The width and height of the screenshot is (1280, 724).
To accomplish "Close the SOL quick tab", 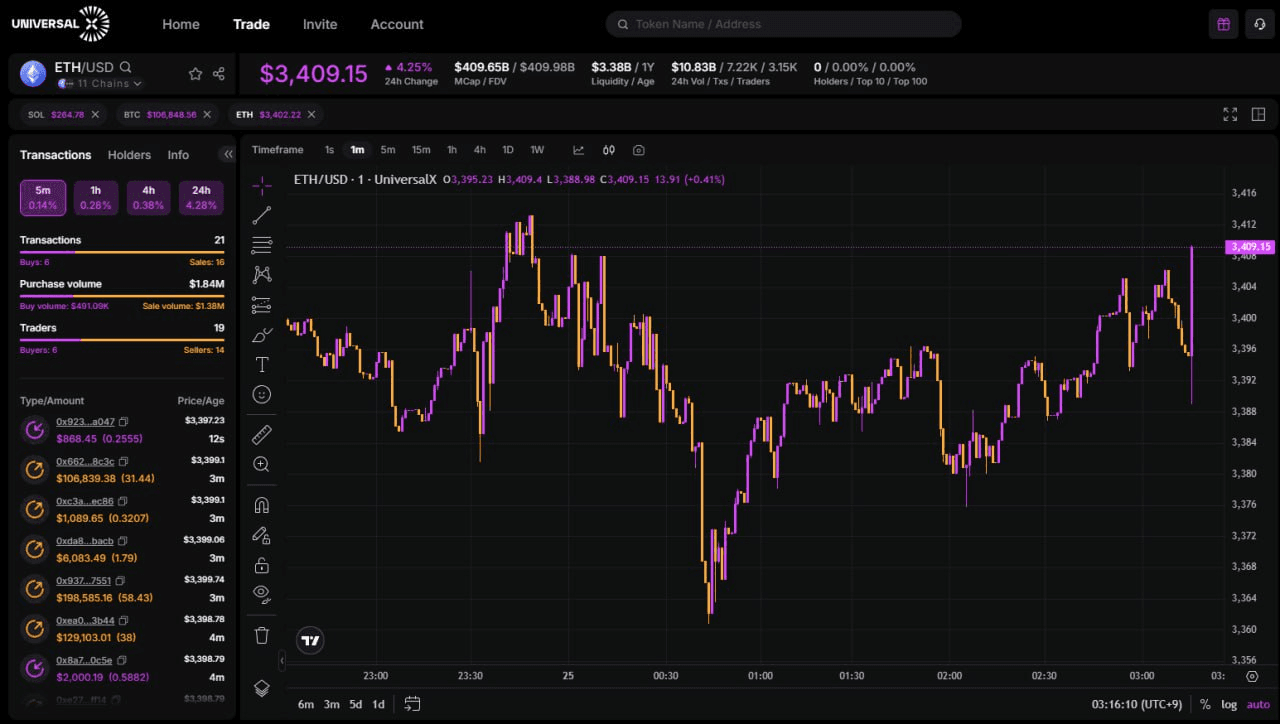I will pyautogui.click(x=95, y=115).
